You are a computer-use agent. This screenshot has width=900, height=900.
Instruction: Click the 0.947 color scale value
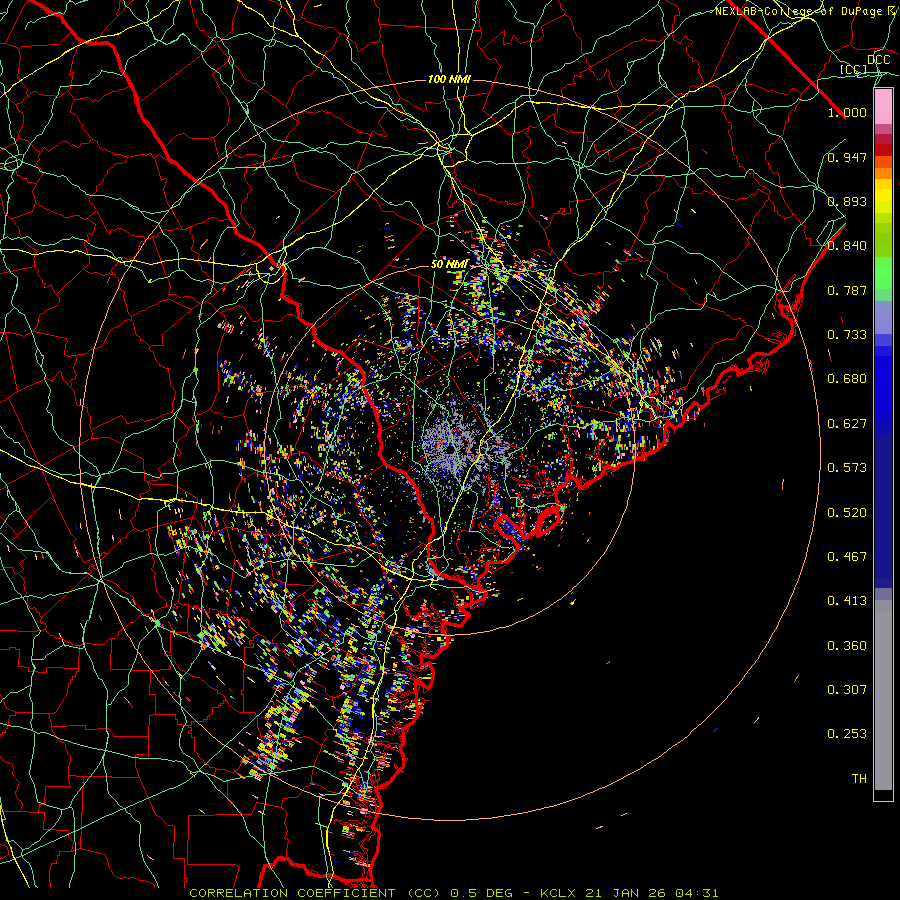point(847,157)
